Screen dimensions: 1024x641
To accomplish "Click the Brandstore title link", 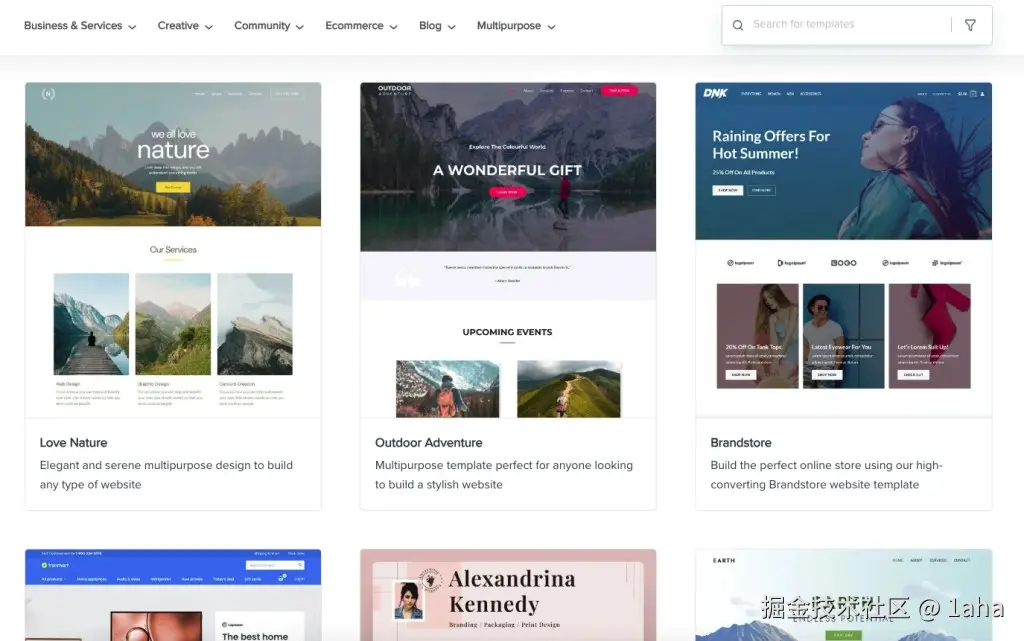I will tap(741, 443).
